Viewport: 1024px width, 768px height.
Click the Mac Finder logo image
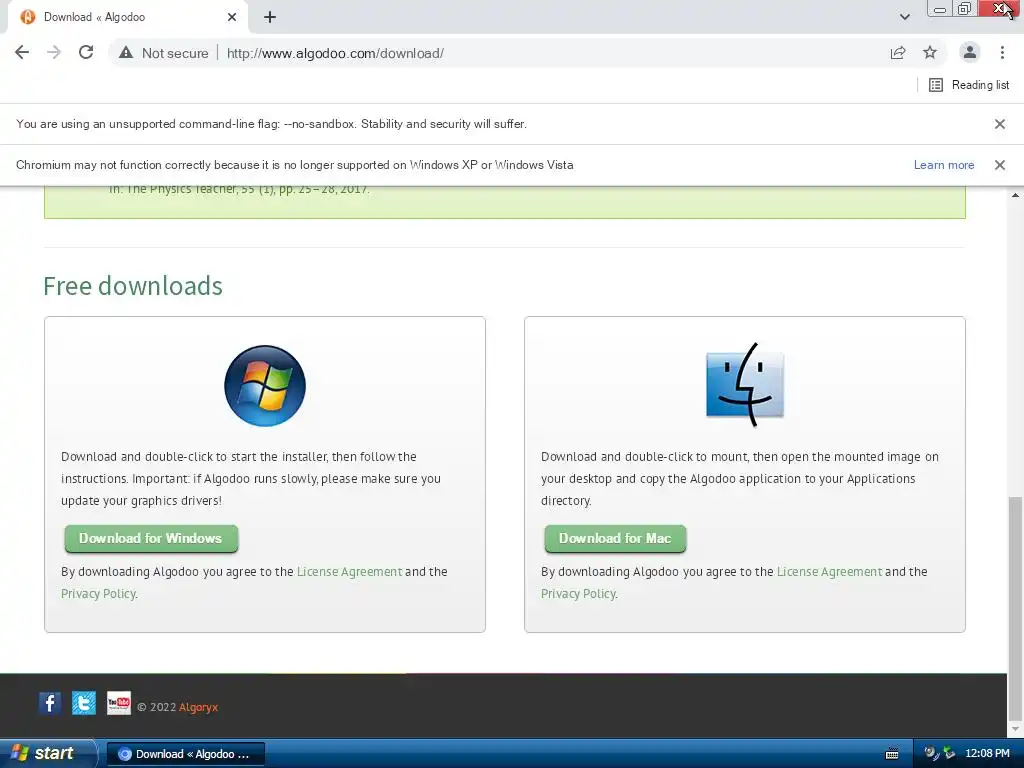pyautogui.click(x=744, y=384)
